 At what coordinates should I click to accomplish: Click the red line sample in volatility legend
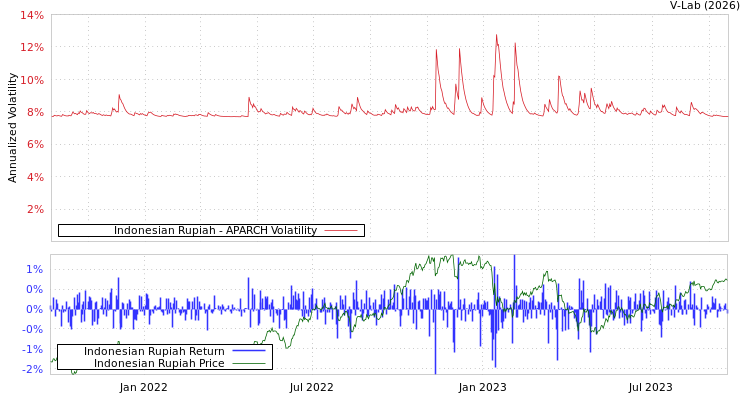click(x=340, y=231)
